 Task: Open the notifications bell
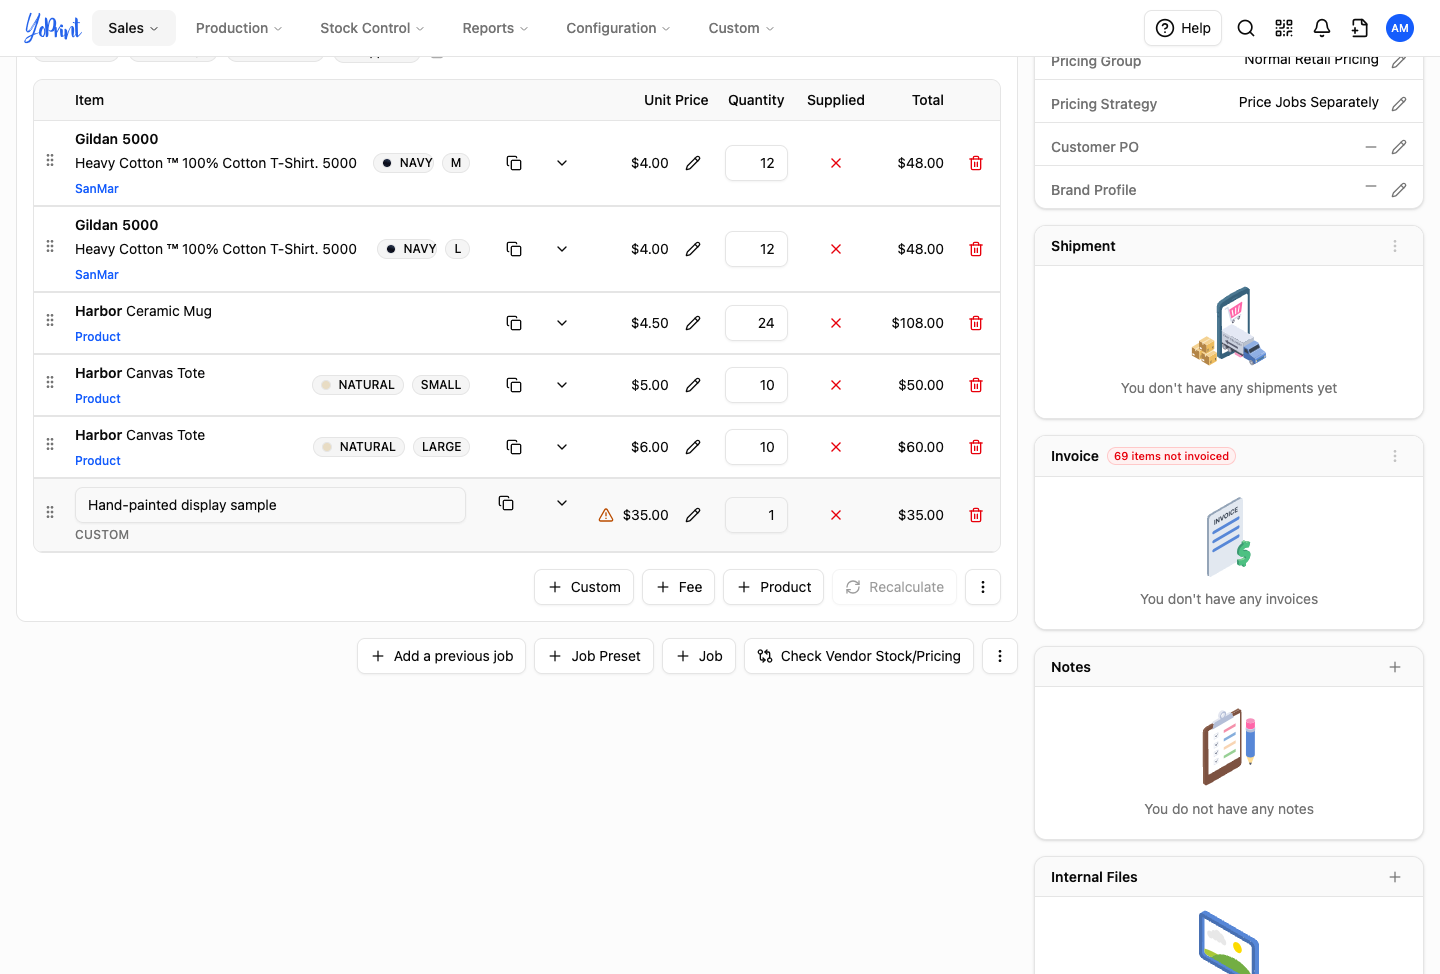[x=1322, y=28]
